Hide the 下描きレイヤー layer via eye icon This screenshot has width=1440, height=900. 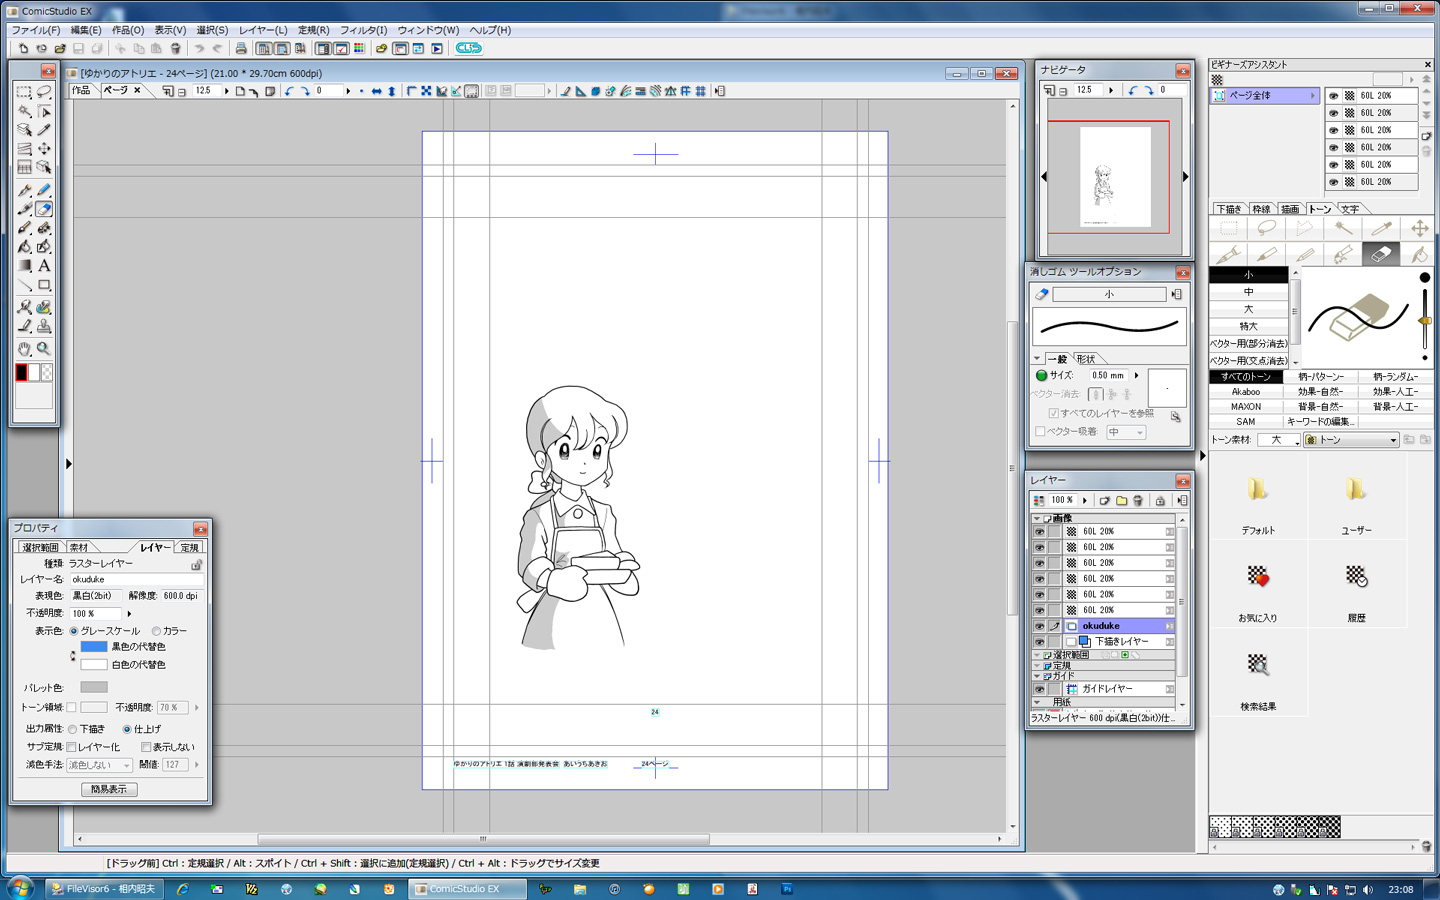[x=1039, y=642]
